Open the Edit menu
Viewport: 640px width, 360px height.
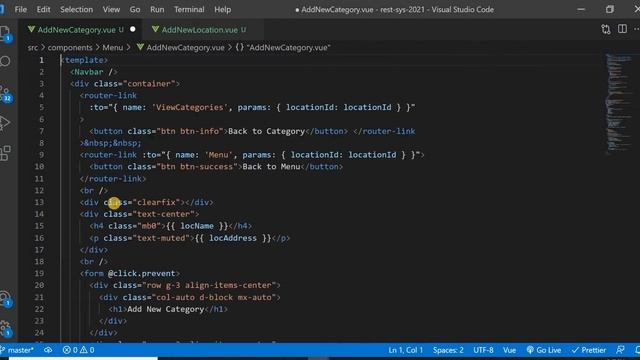pos(43,9)
